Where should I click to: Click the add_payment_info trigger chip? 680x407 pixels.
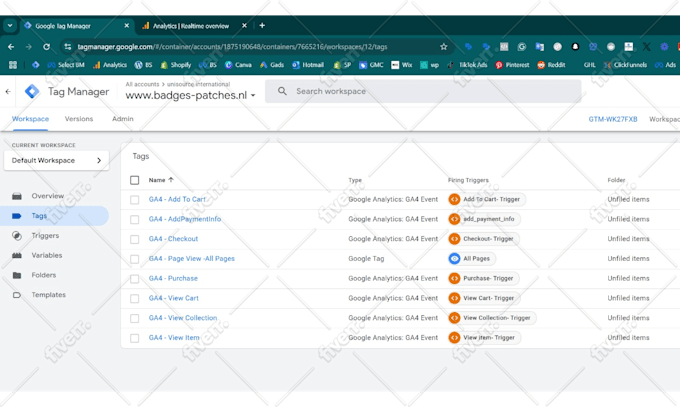pos(484,219)
